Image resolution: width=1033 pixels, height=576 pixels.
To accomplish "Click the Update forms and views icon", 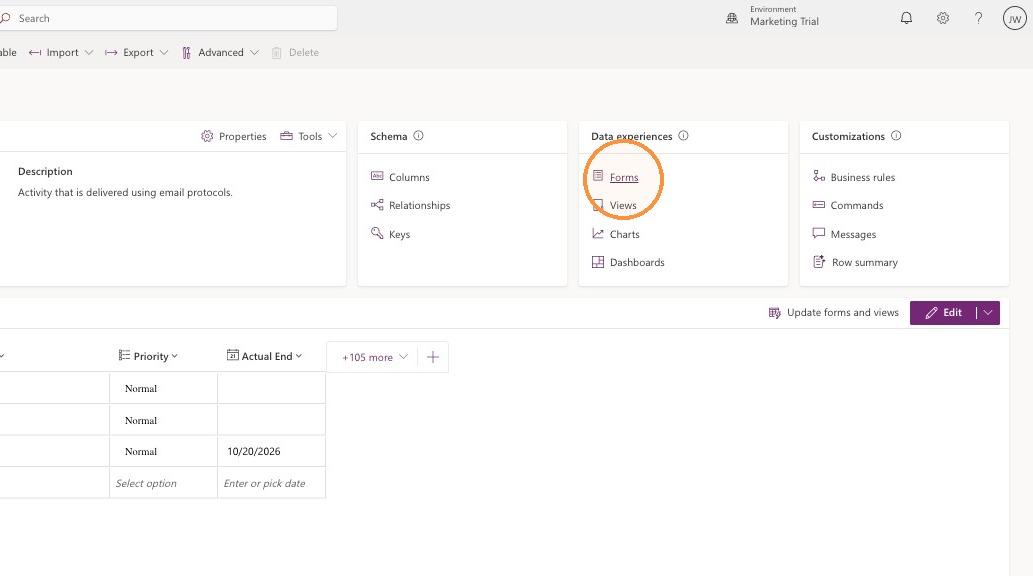I will click(775, 312).
